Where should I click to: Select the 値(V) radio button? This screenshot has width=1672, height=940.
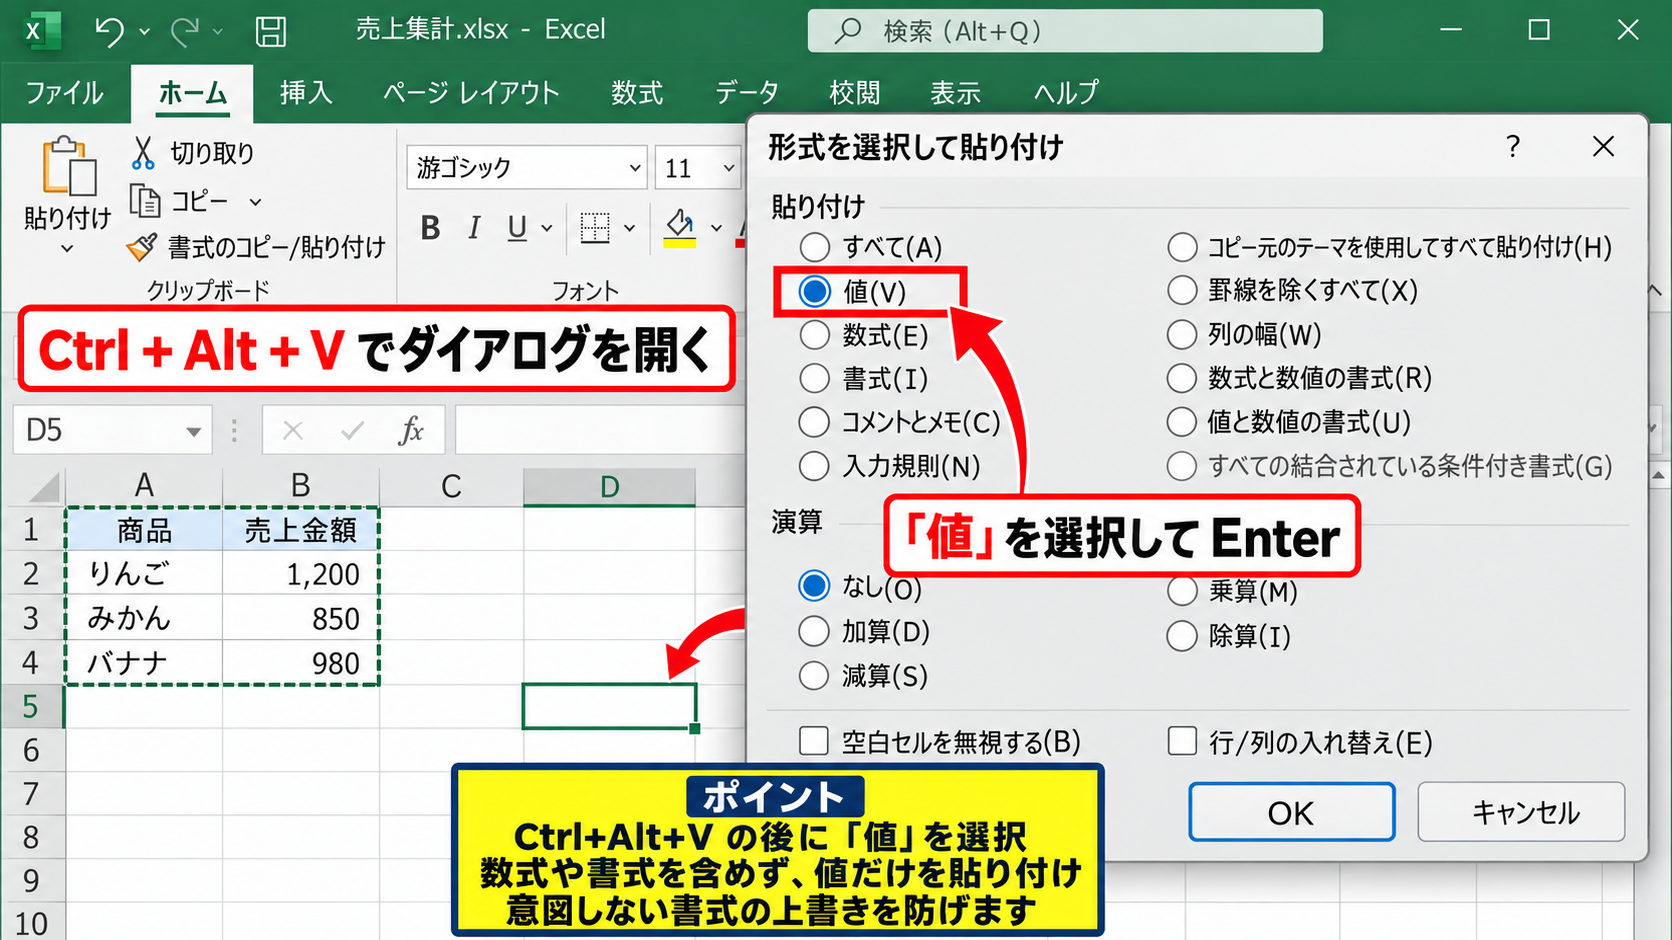click(x=815, y=291)
